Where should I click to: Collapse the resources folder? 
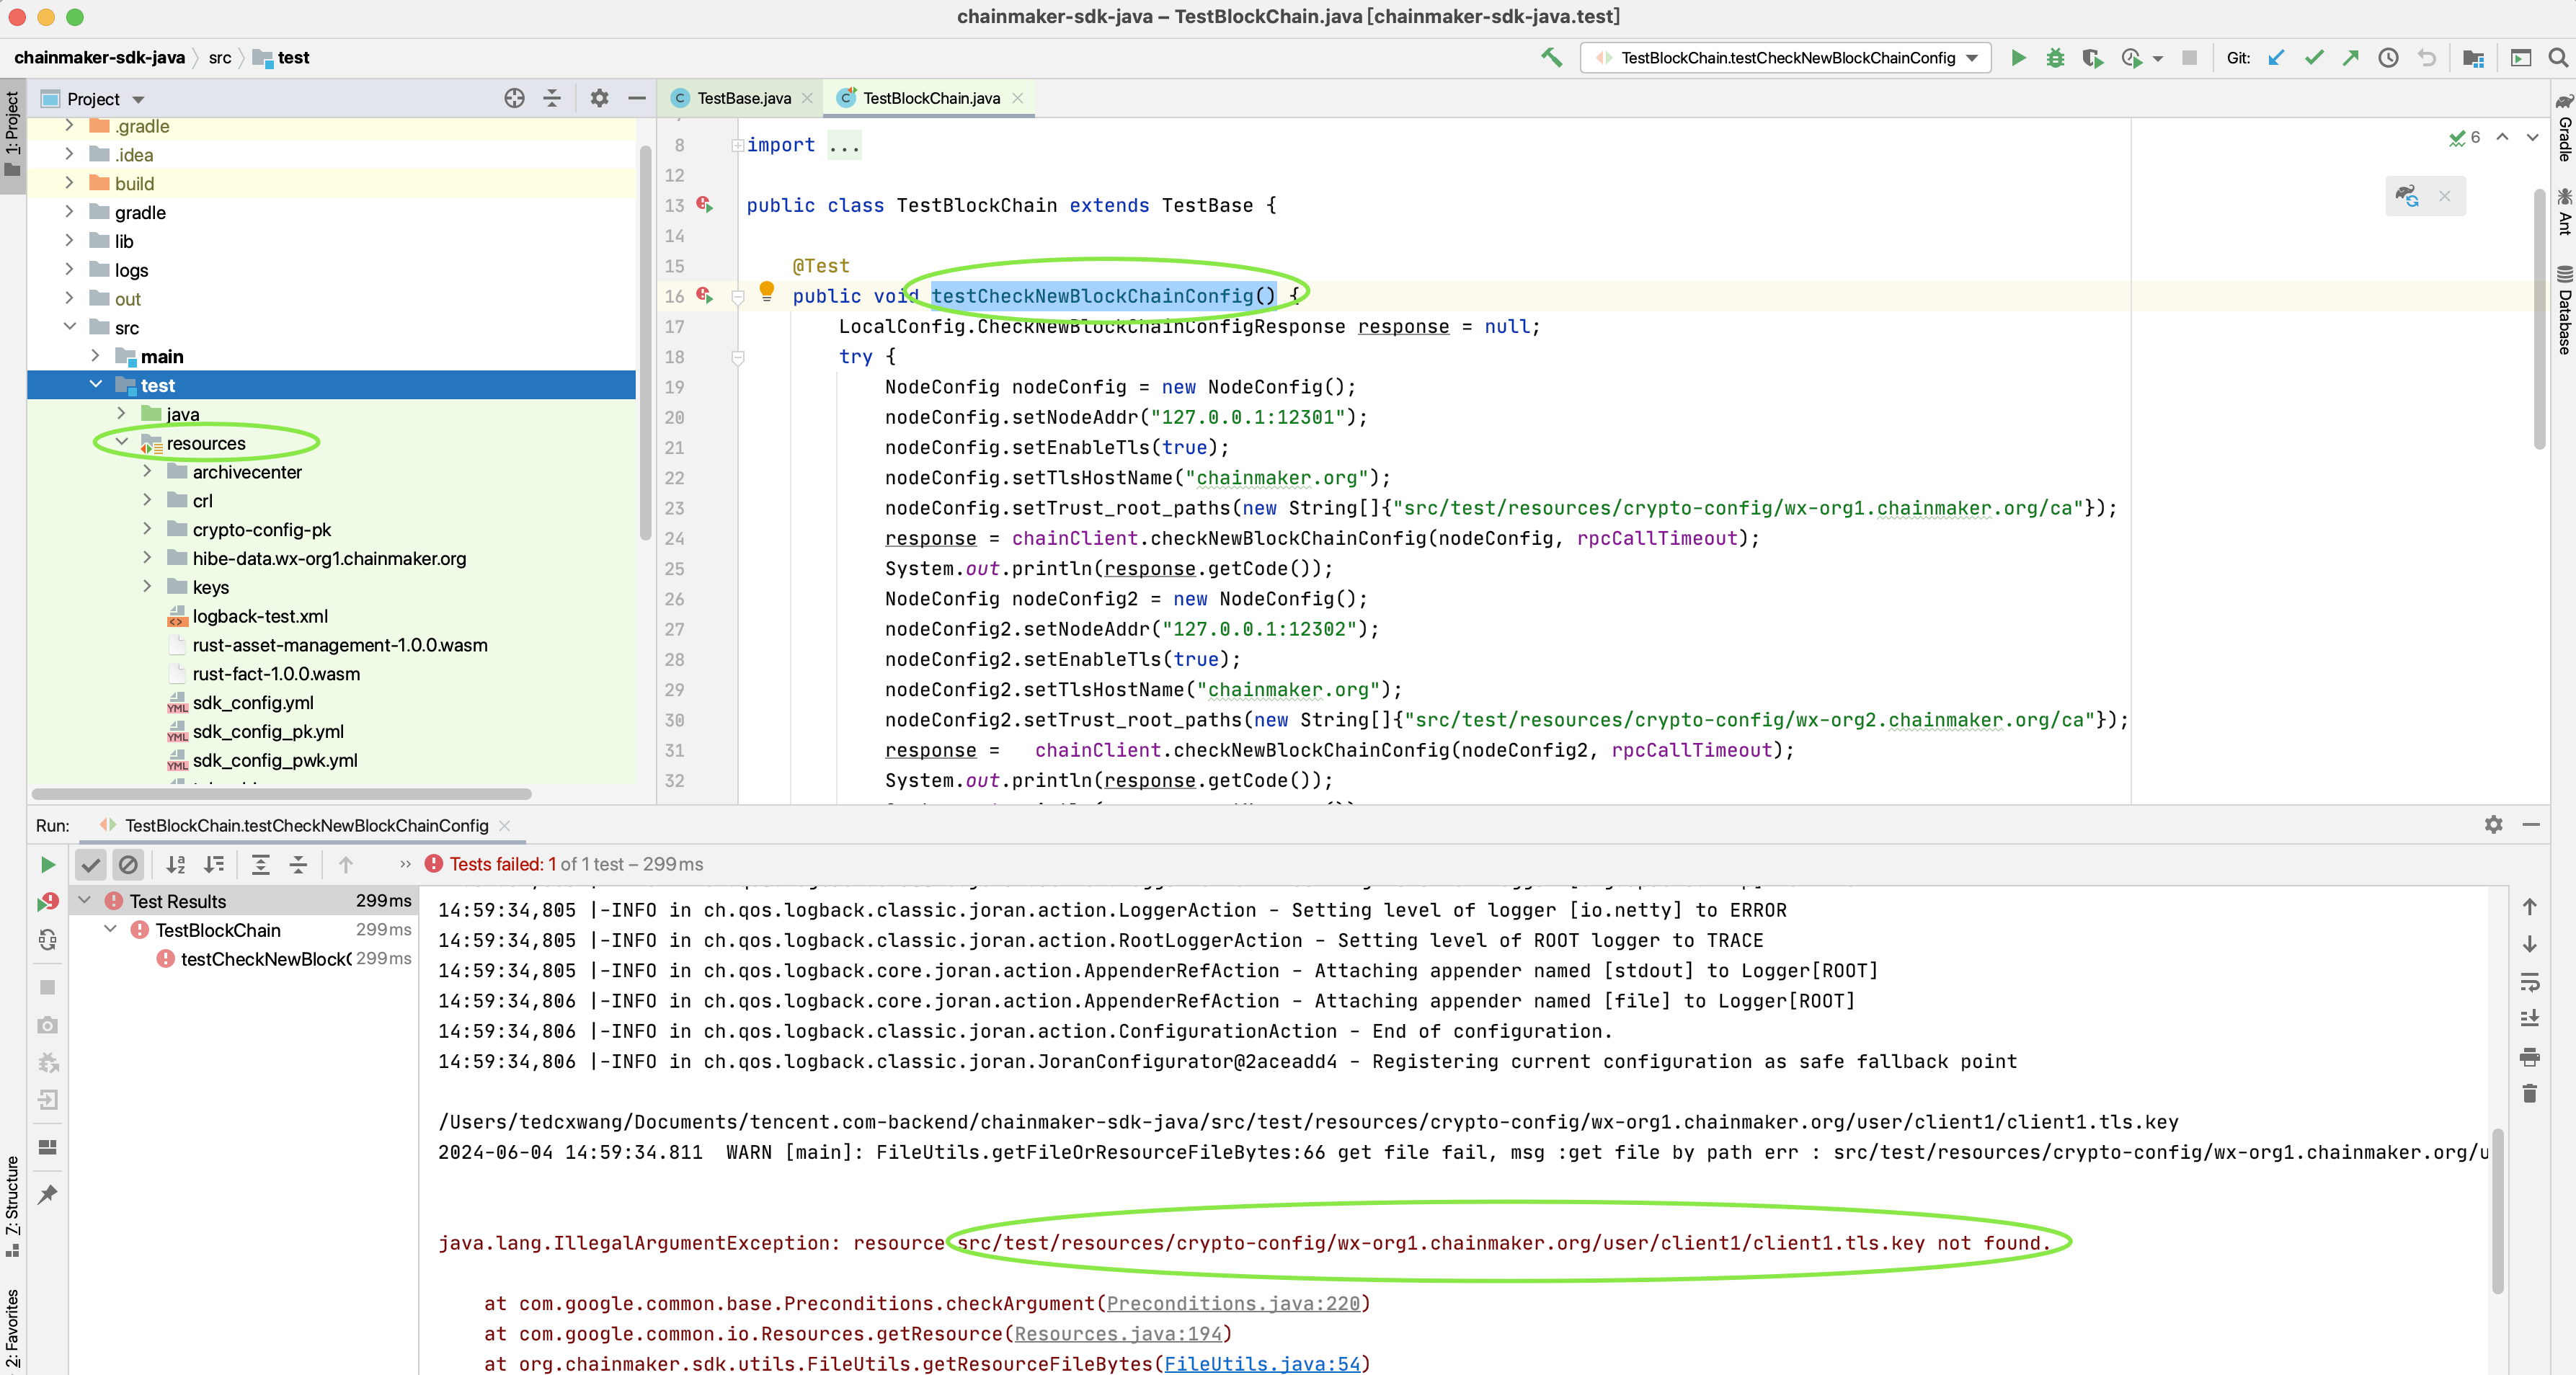coord(122,442)
